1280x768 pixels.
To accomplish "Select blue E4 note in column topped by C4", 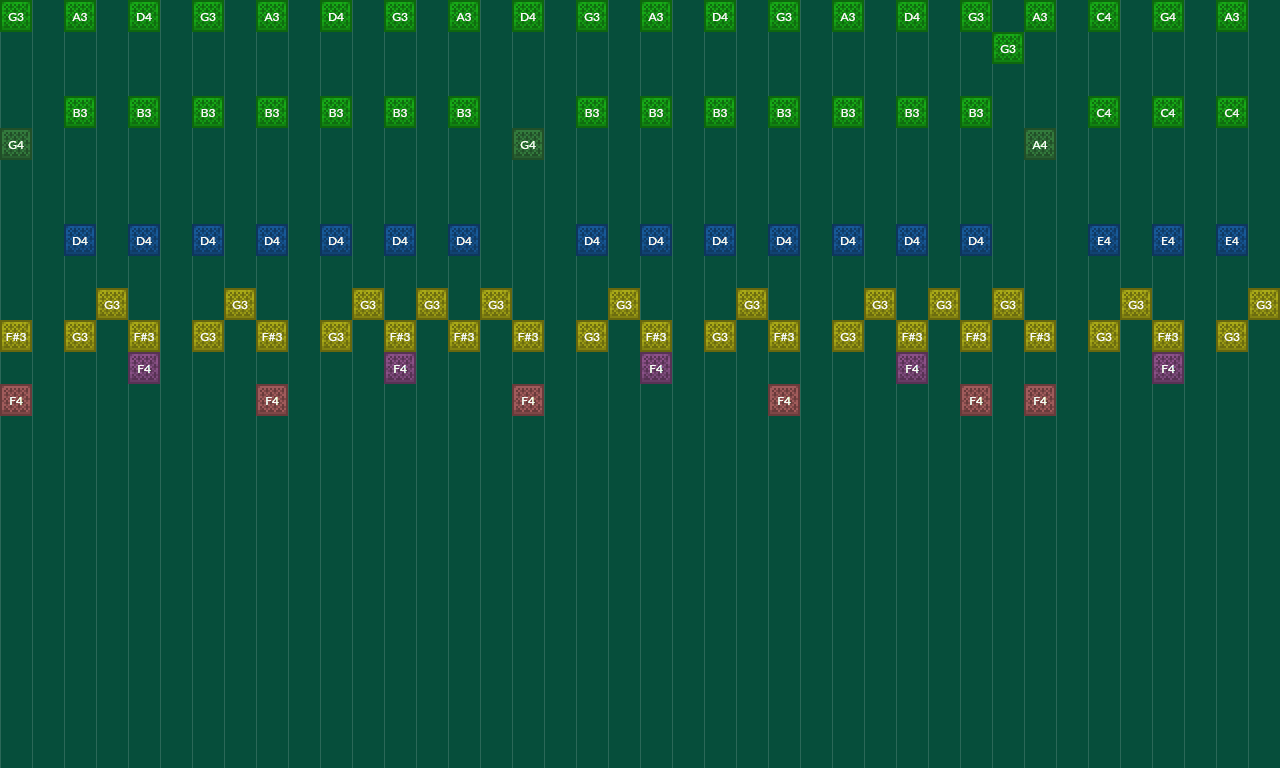I will point(1104,241).
